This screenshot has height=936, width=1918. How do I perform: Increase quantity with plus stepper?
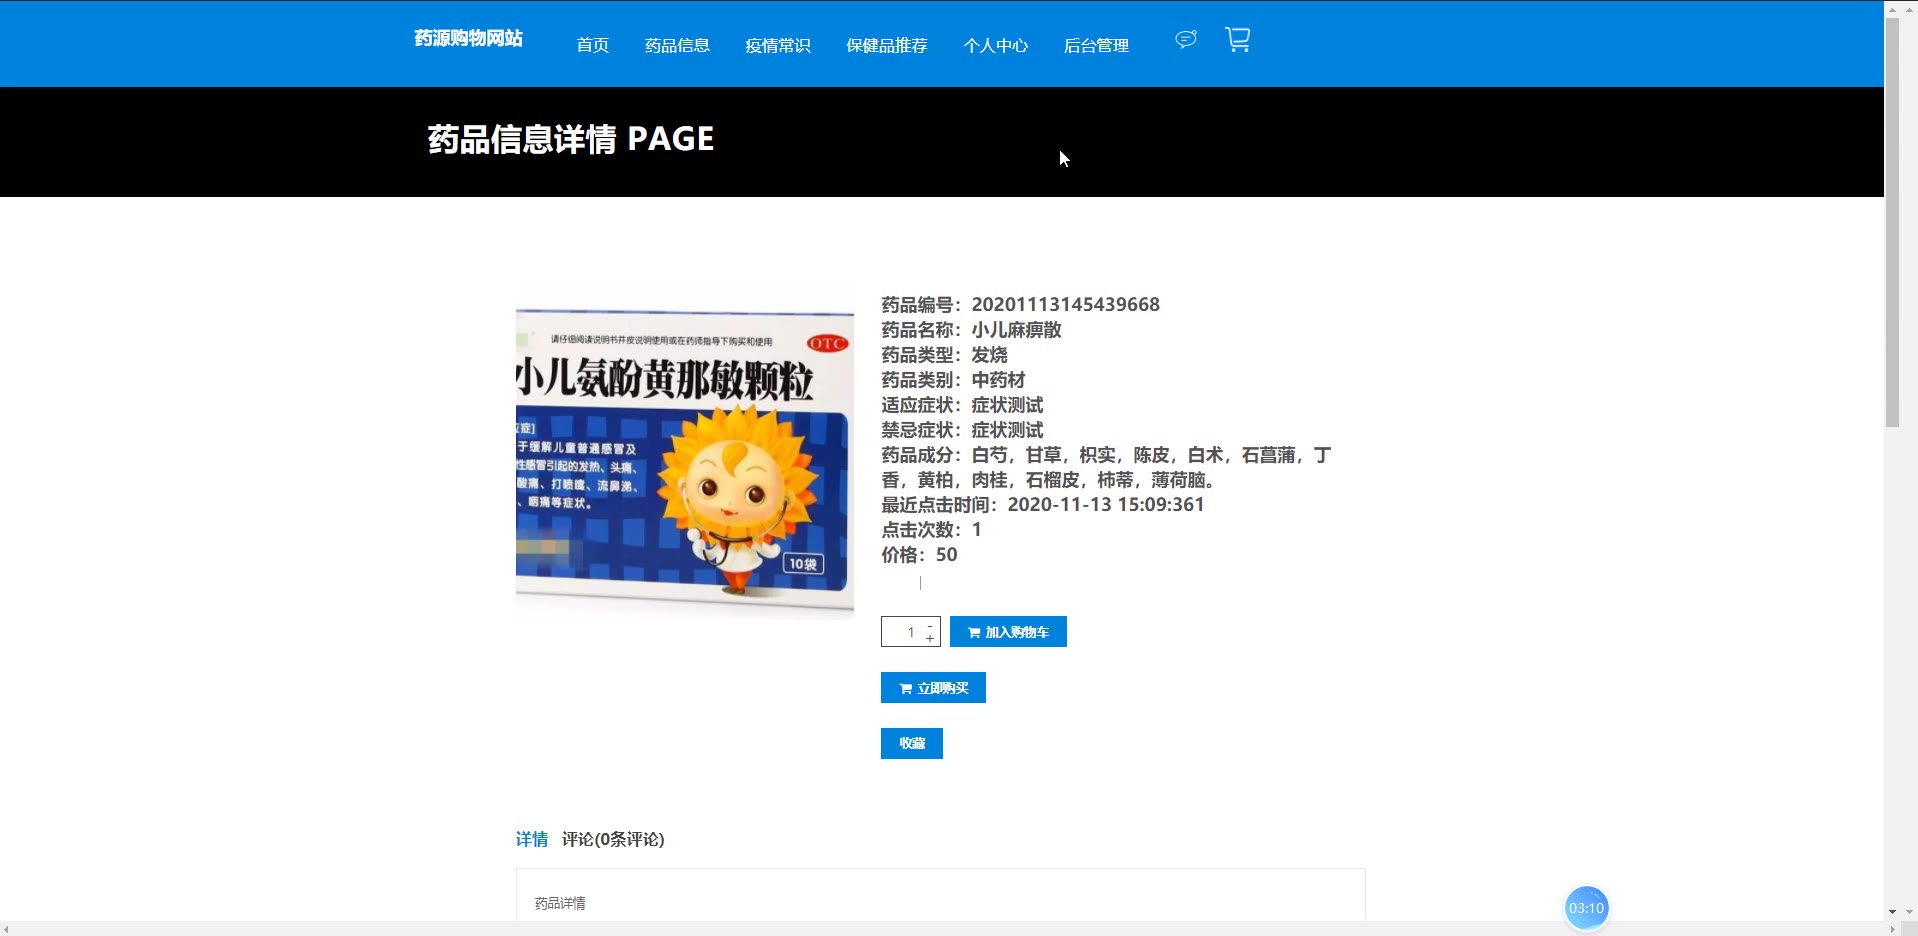(930, 638)
